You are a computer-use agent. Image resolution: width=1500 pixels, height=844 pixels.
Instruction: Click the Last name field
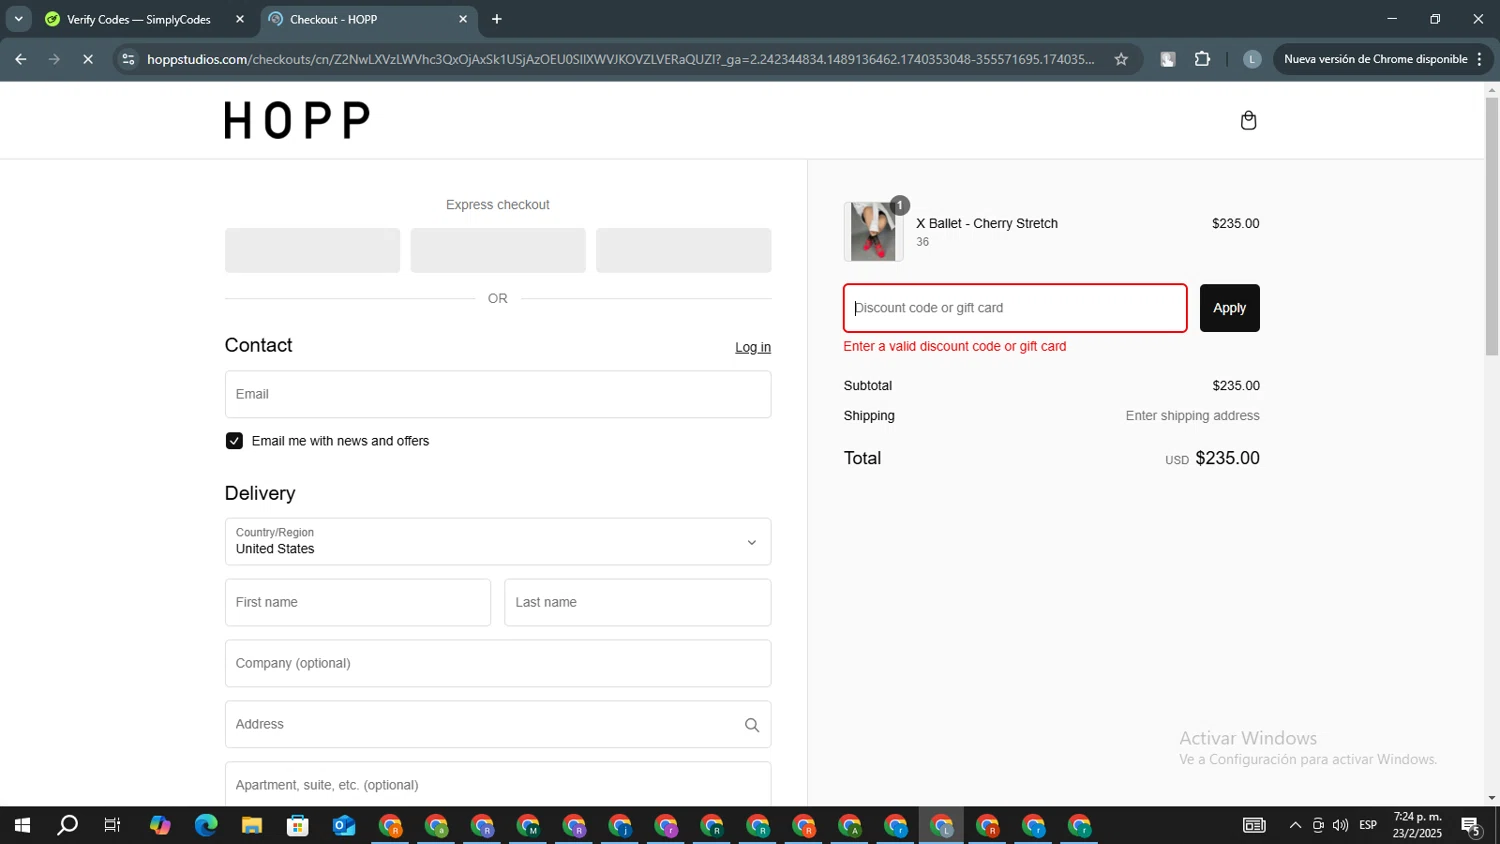pos(638,603)
